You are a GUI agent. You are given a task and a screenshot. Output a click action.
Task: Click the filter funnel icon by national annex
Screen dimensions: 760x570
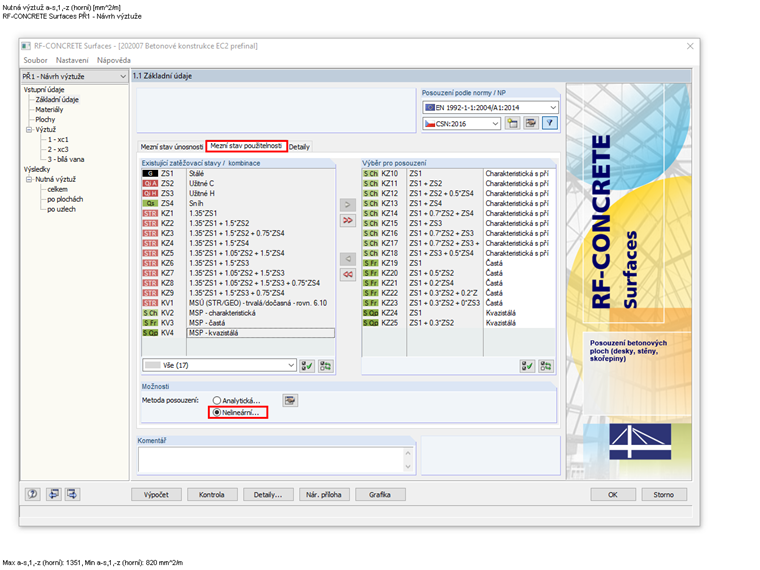click(x=550, y=123)
